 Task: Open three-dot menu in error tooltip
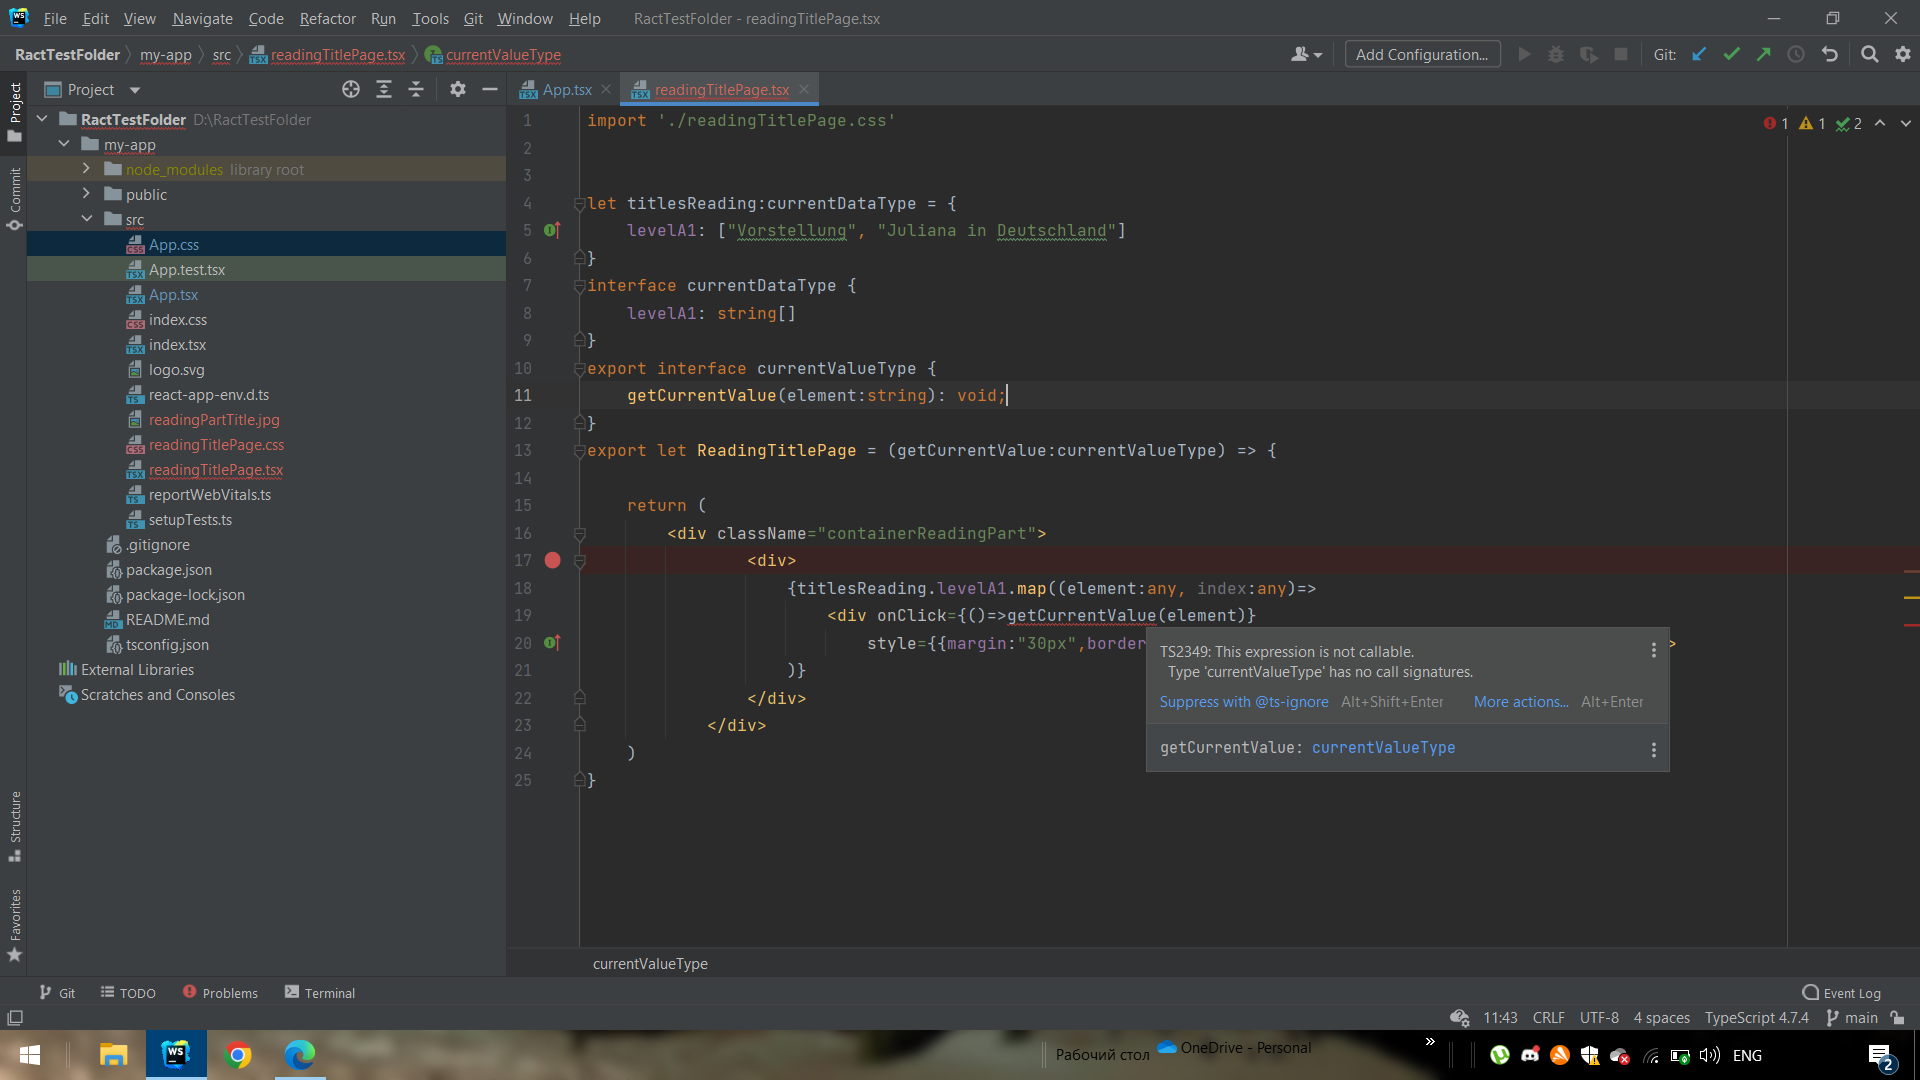click(x=1653, y=650)
